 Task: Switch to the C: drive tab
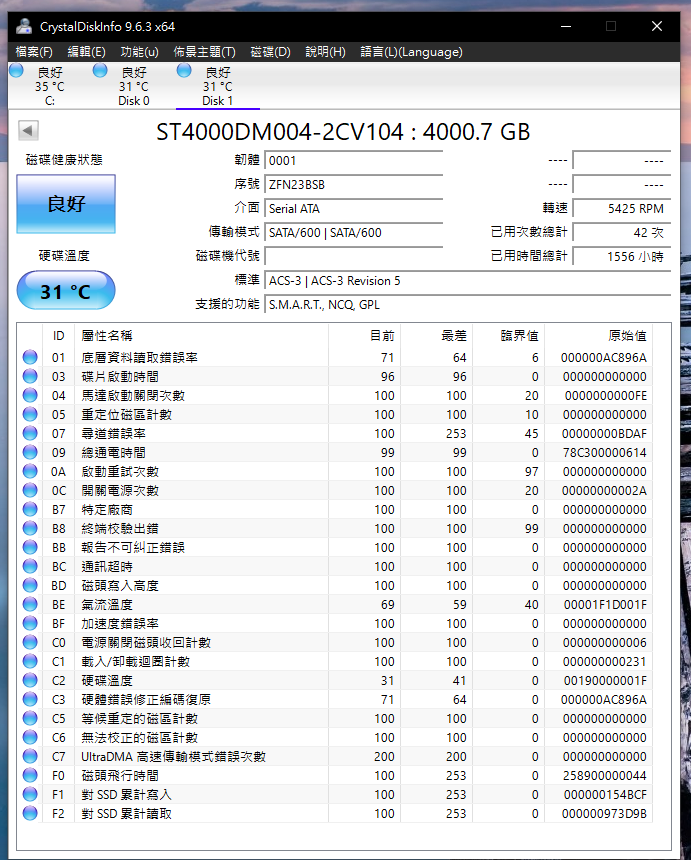(50, 86)
